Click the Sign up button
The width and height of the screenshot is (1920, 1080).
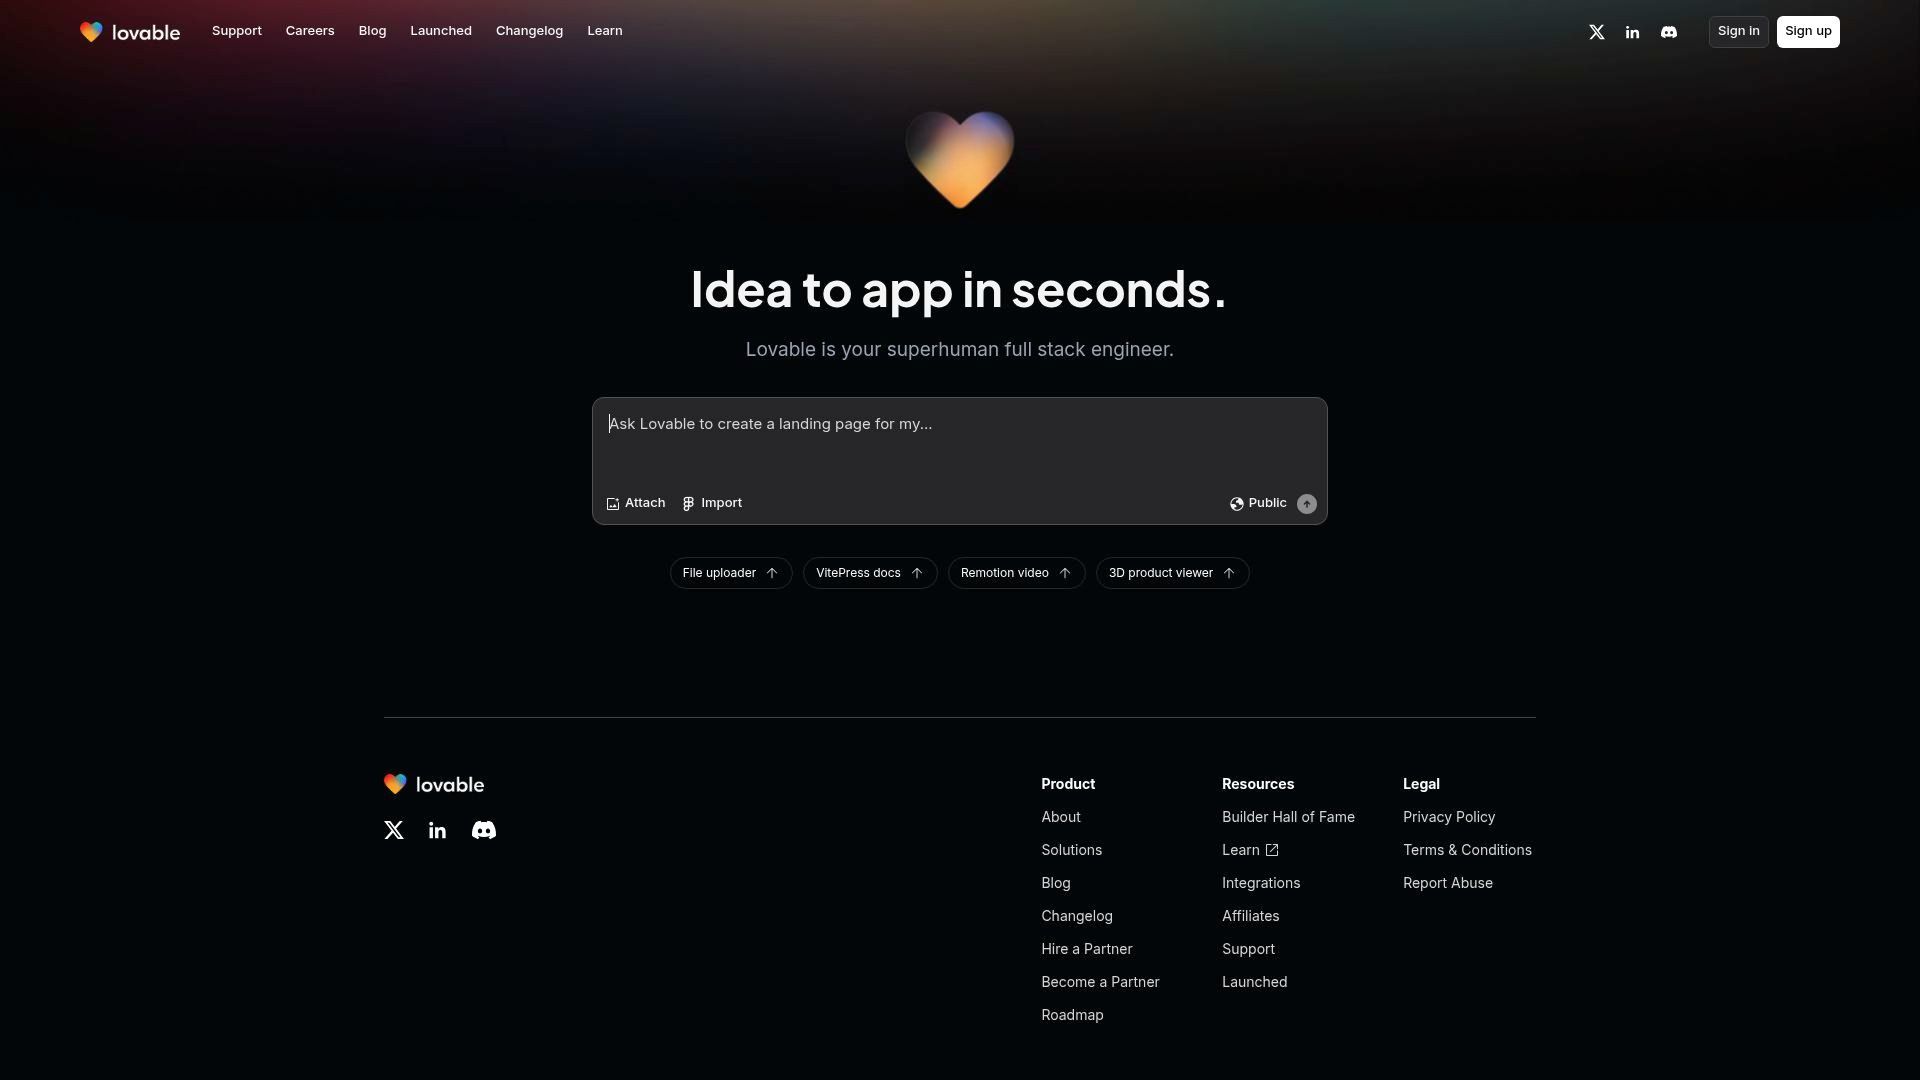[1807, 31]
